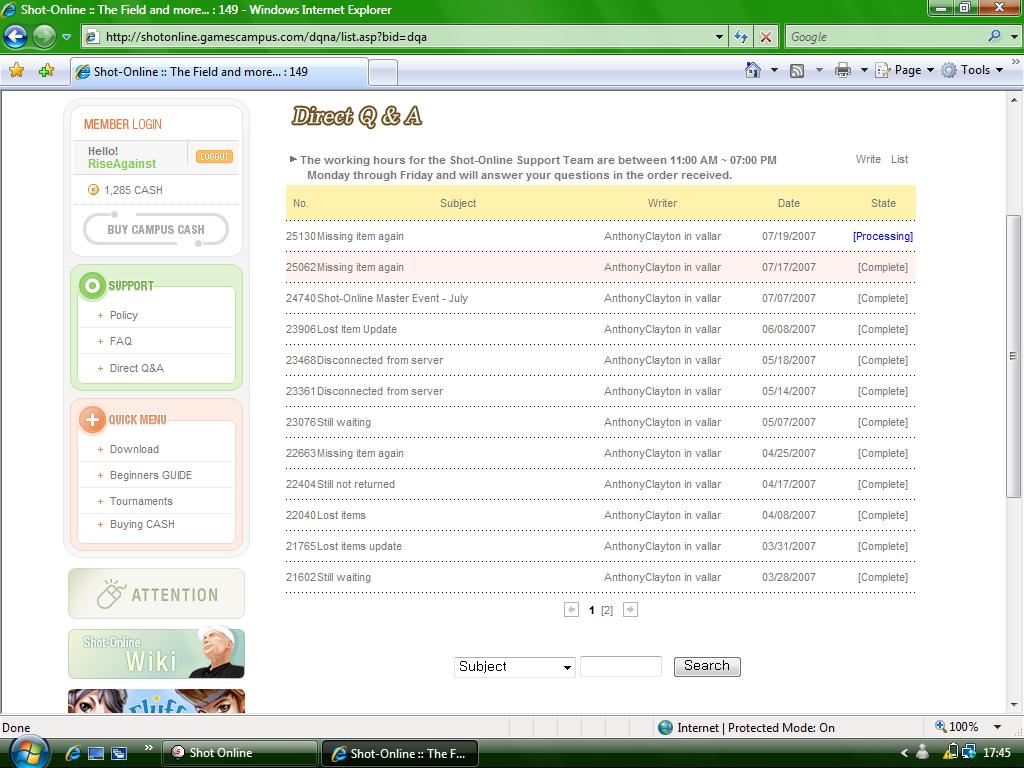Open the Direct Q&A support menu item
1024x768 pixels.
coord(136,368)
